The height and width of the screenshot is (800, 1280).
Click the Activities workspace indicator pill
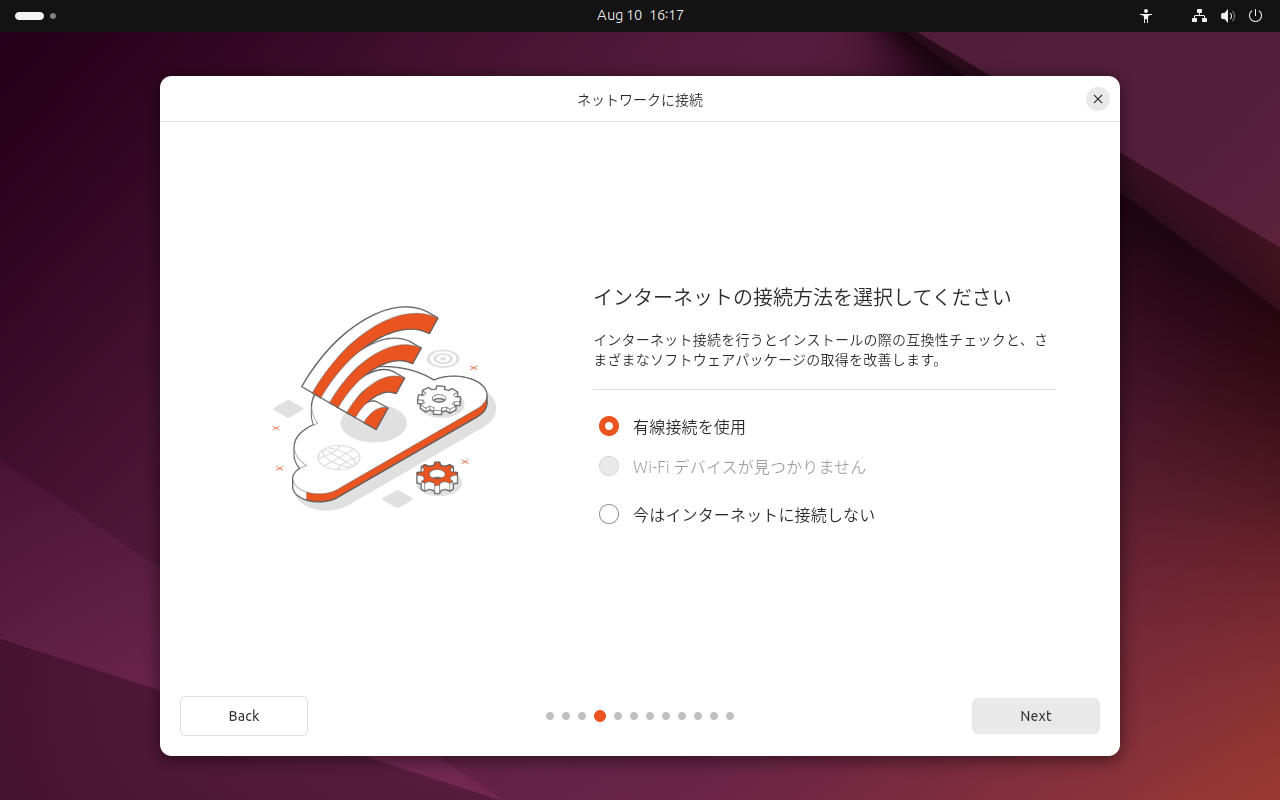tap(35, 16)
